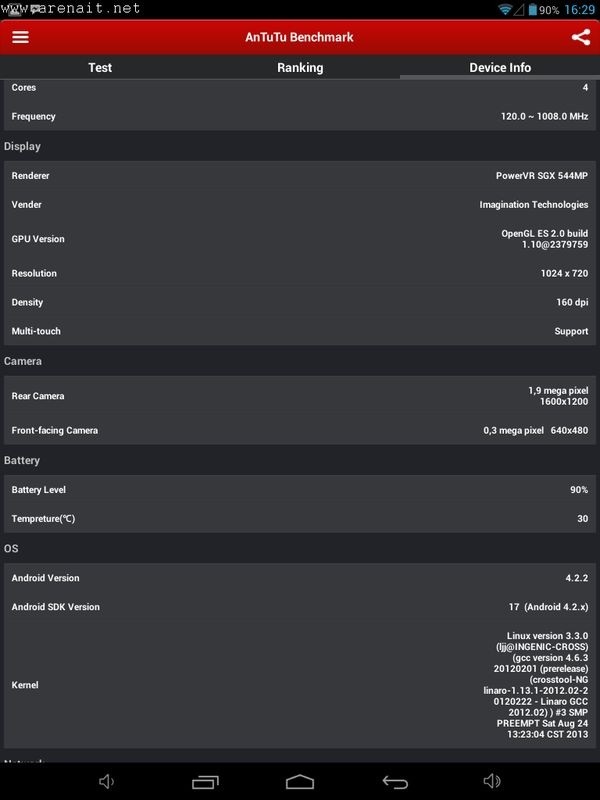This screenshot has height=800, width=600.
Task: Open recent apps from navigation bar
Action: pyautogui.click(x=205, y=781)
